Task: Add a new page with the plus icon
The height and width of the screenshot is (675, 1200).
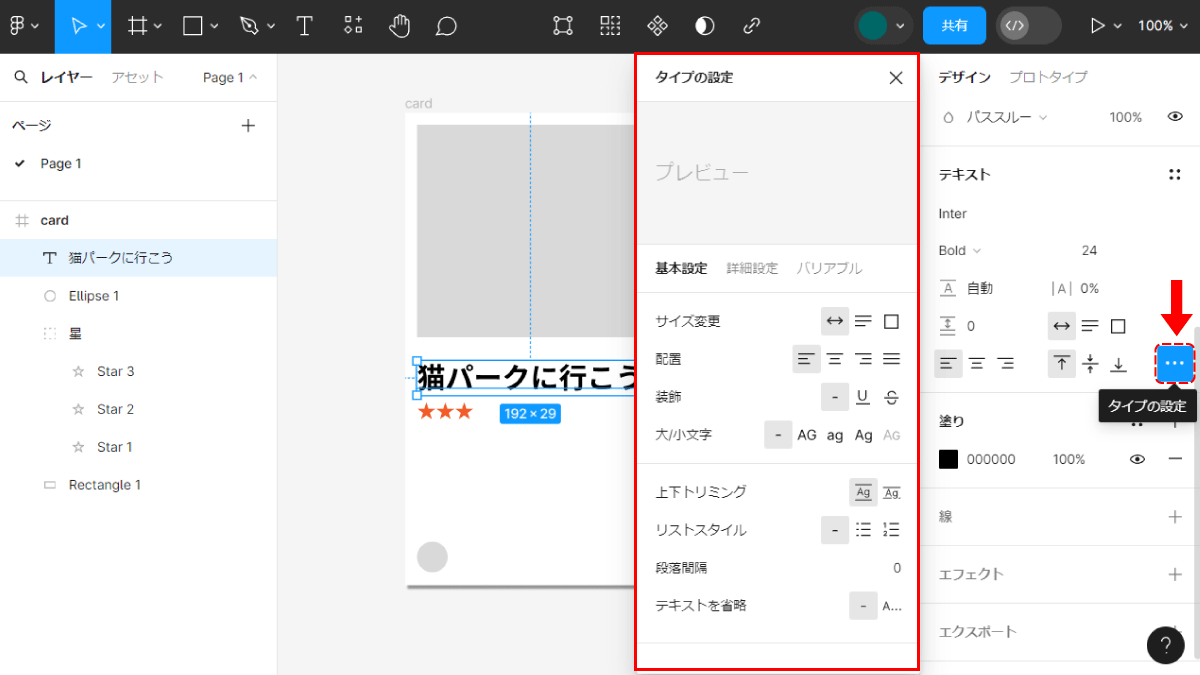Action: 248,125
